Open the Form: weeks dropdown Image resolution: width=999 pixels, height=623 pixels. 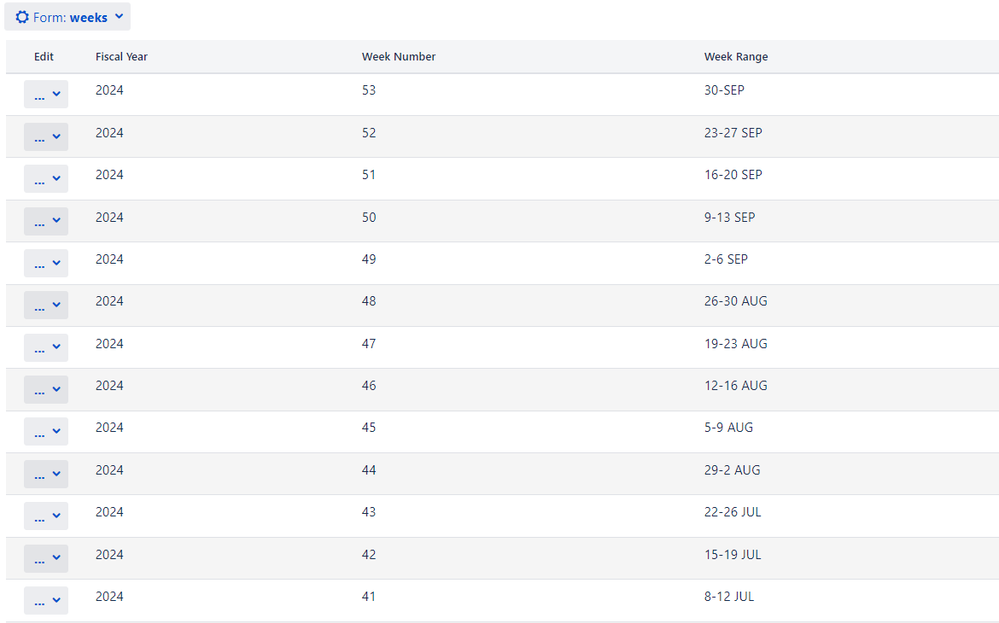coord(68,17)
